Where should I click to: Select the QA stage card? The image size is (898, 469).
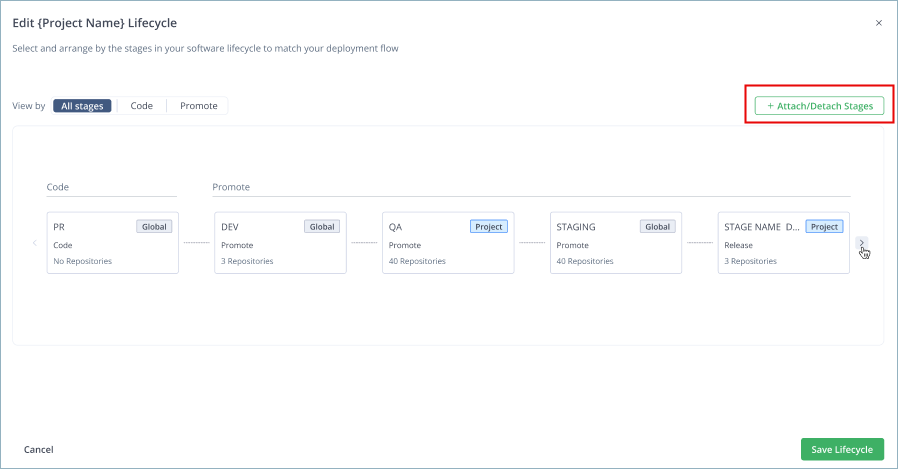pos(448,243)
